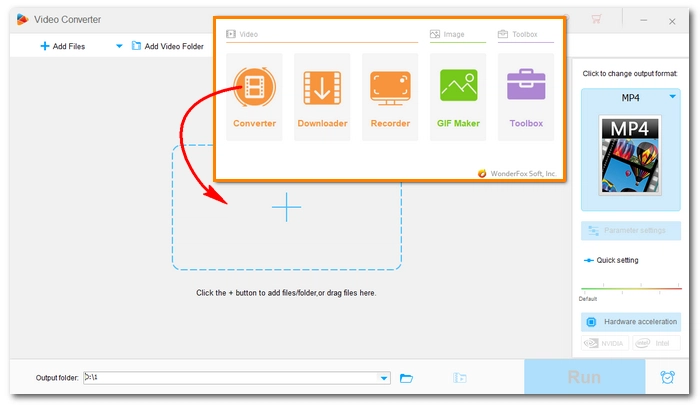Click the MP4 output format thumbnail
The height and width of the screenshot is (405, 700).
pos(630,155)
